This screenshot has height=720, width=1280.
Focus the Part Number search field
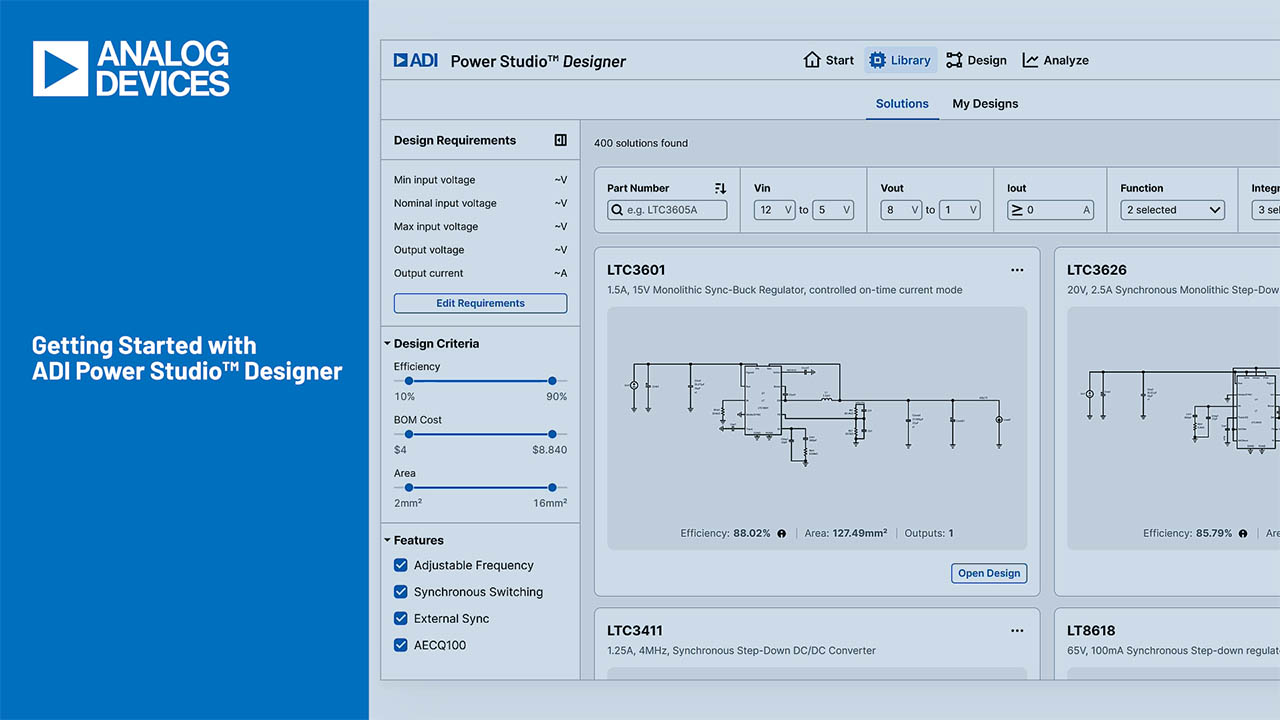667,210
